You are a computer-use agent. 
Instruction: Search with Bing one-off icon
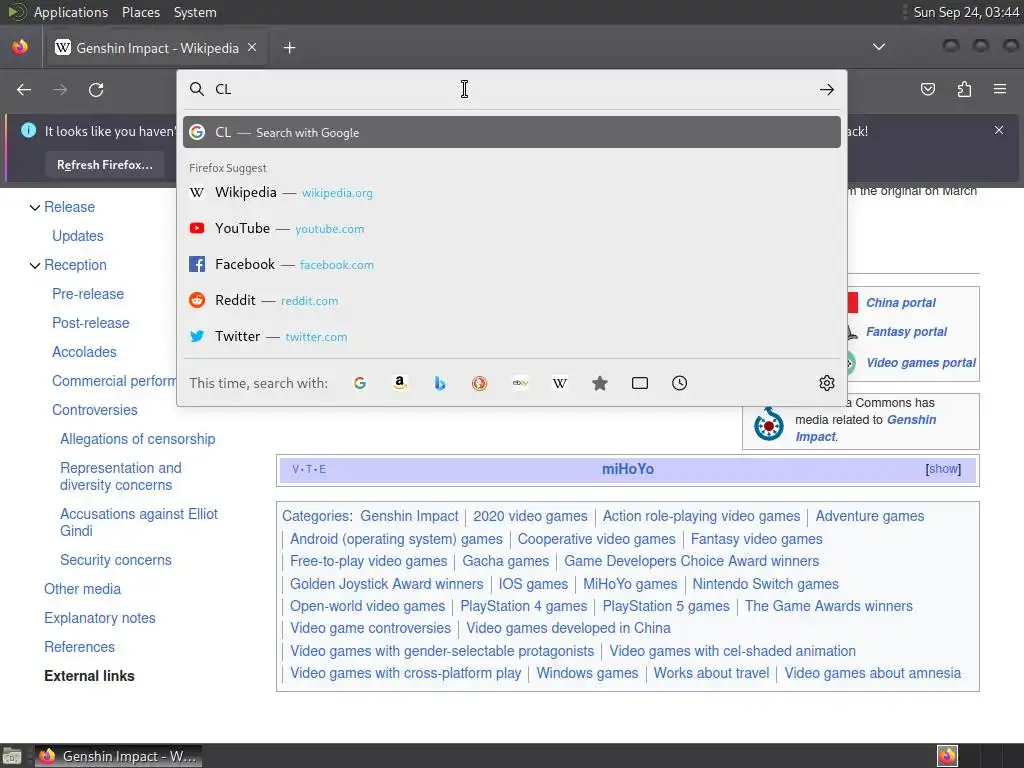[440, 383]
